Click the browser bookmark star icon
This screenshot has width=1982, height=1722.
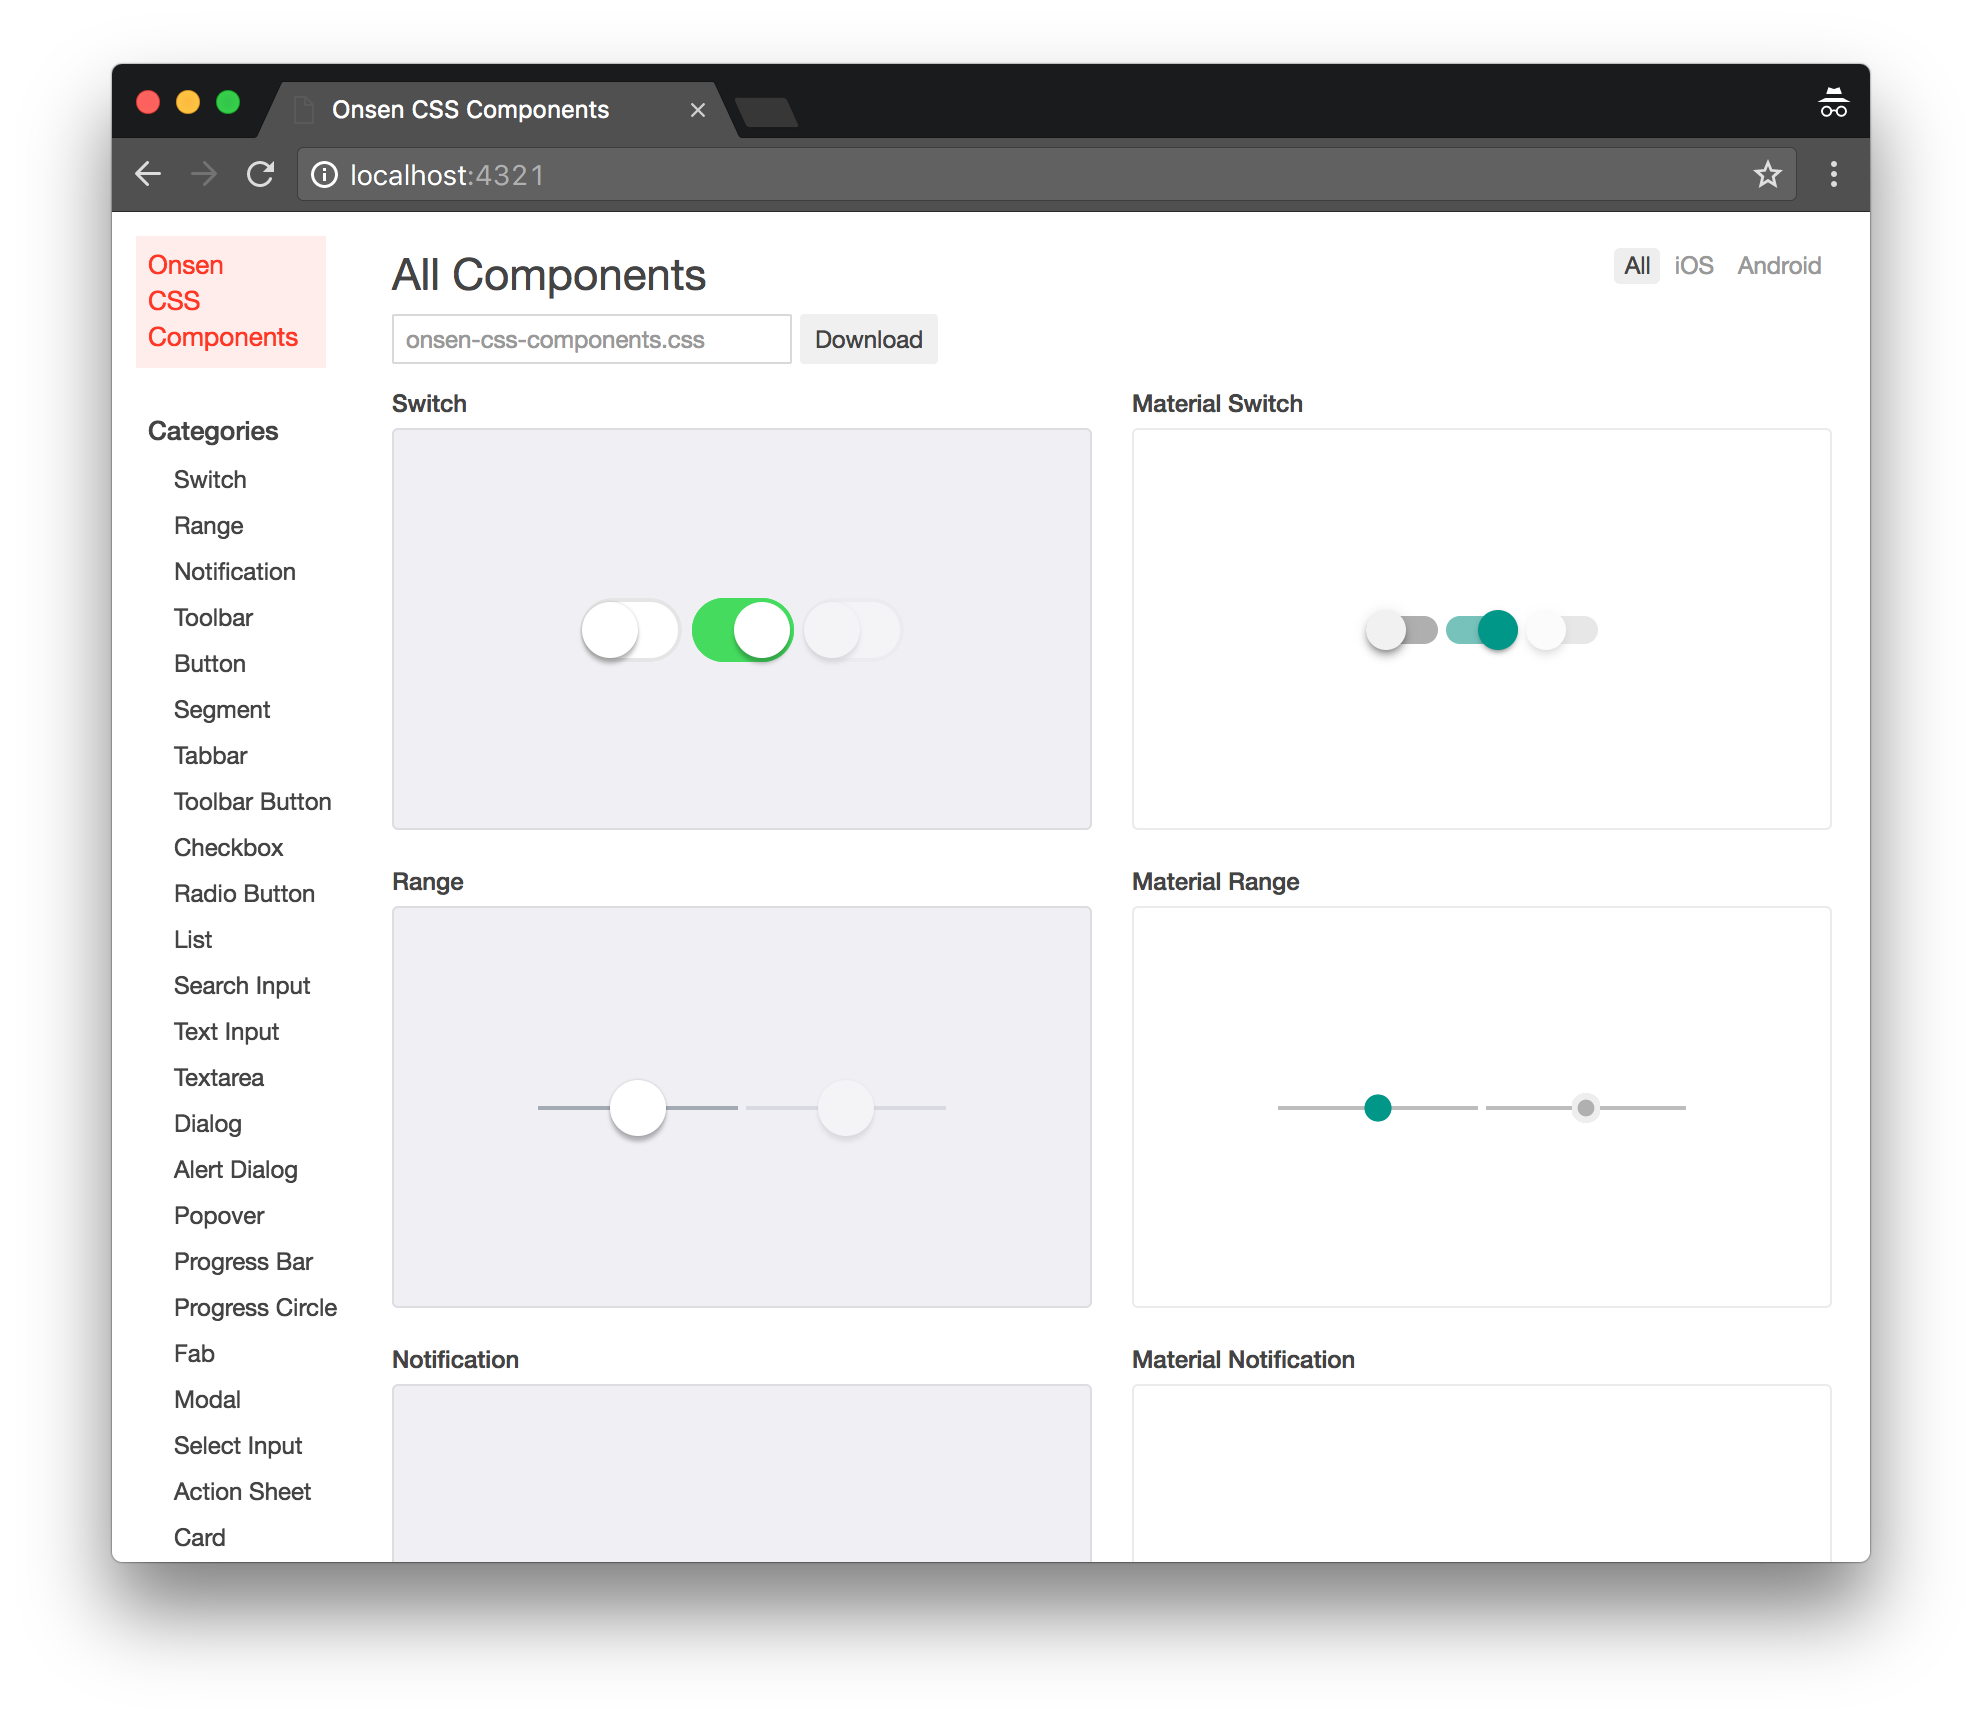(x=1770, y=174)
